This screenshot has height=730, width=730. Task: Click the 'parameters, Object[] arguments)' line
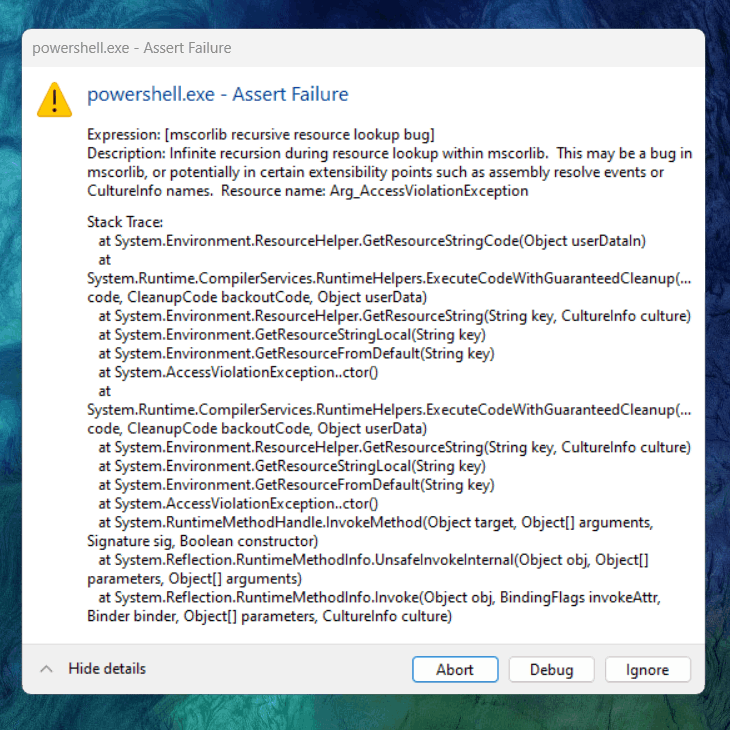tap(195, 579)
